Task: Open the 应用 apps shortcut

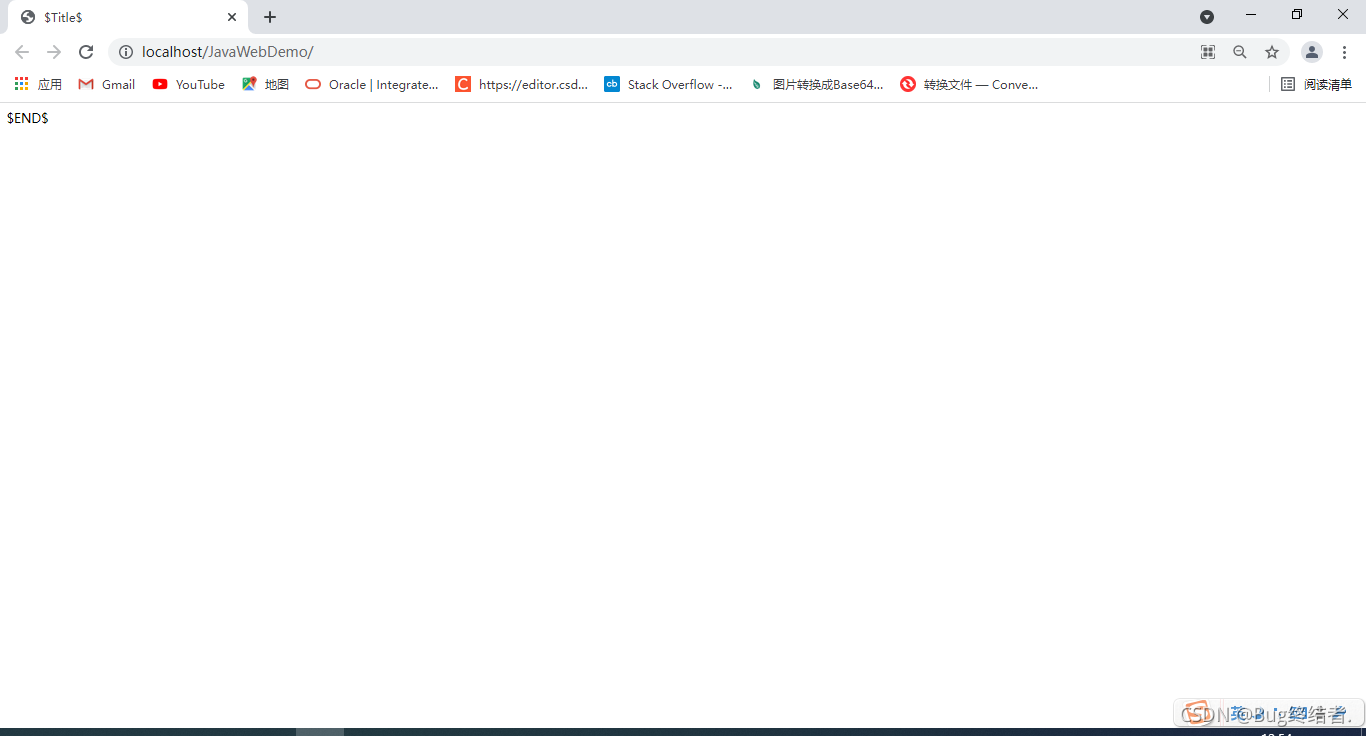Action: [x=38, y=85]
